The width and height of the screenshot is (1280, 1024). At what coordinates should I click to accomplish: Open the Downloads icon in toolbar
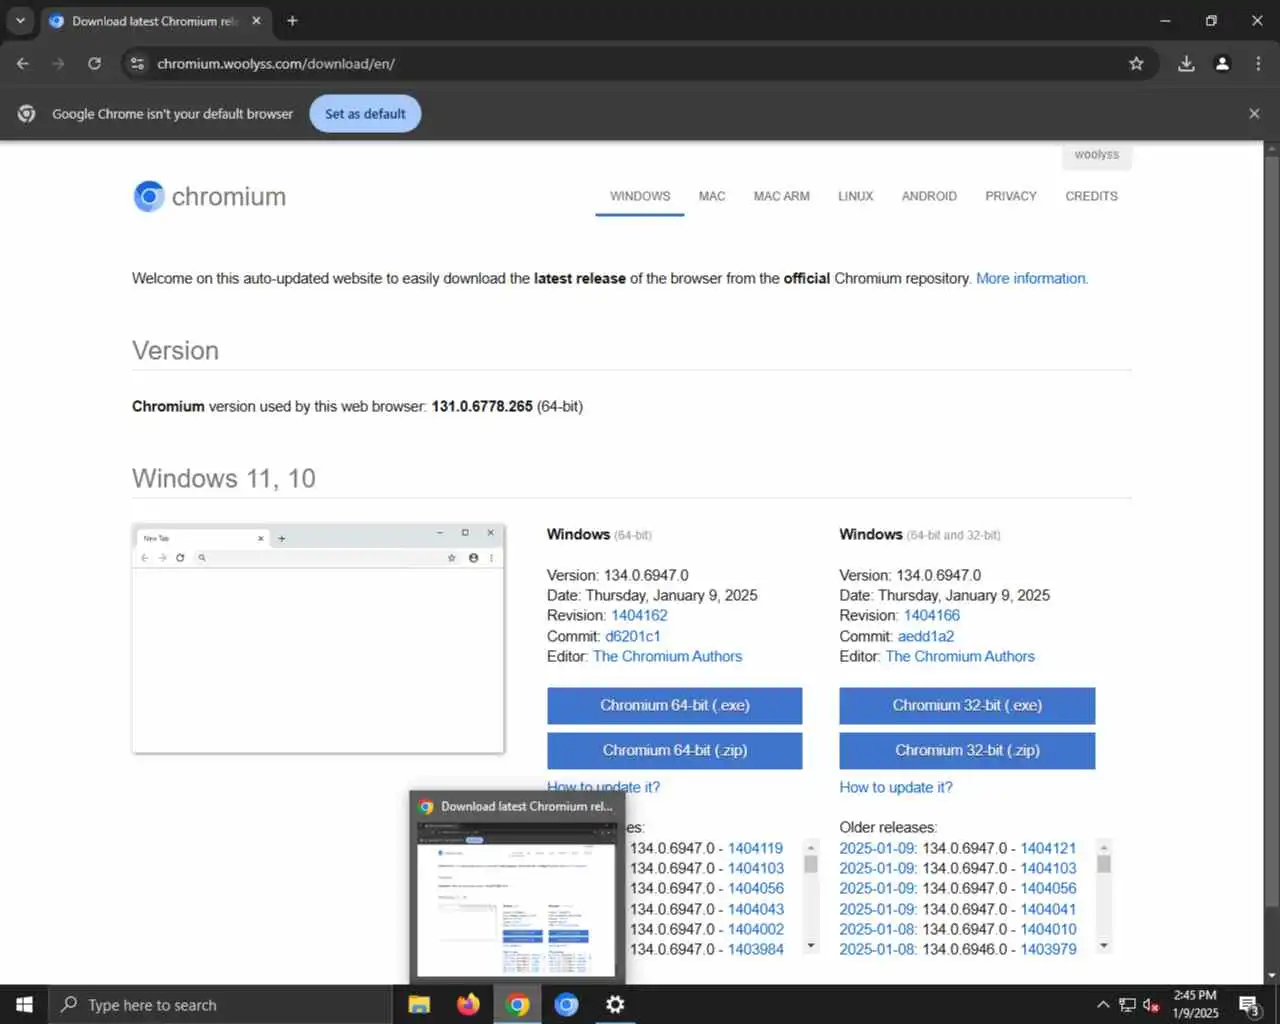[x=1186, y=63]
